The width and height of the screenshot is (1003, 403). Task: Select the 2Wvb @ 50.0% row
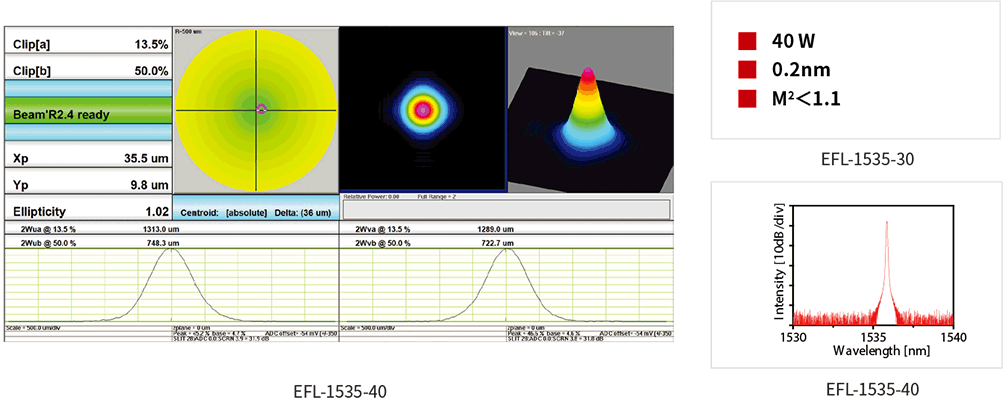[506, 241]
